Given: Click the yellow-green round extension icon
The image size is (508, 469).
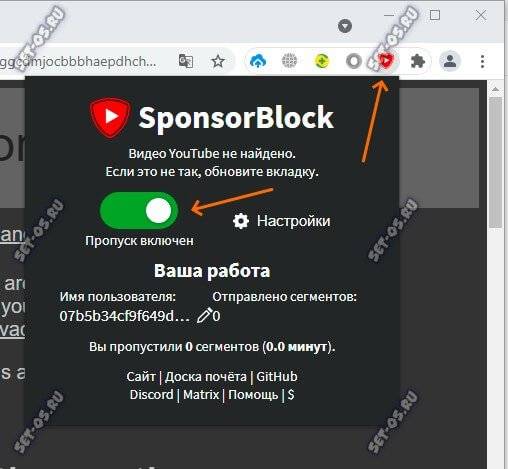Looking at the screenshot, I should (x=322, y=61).
